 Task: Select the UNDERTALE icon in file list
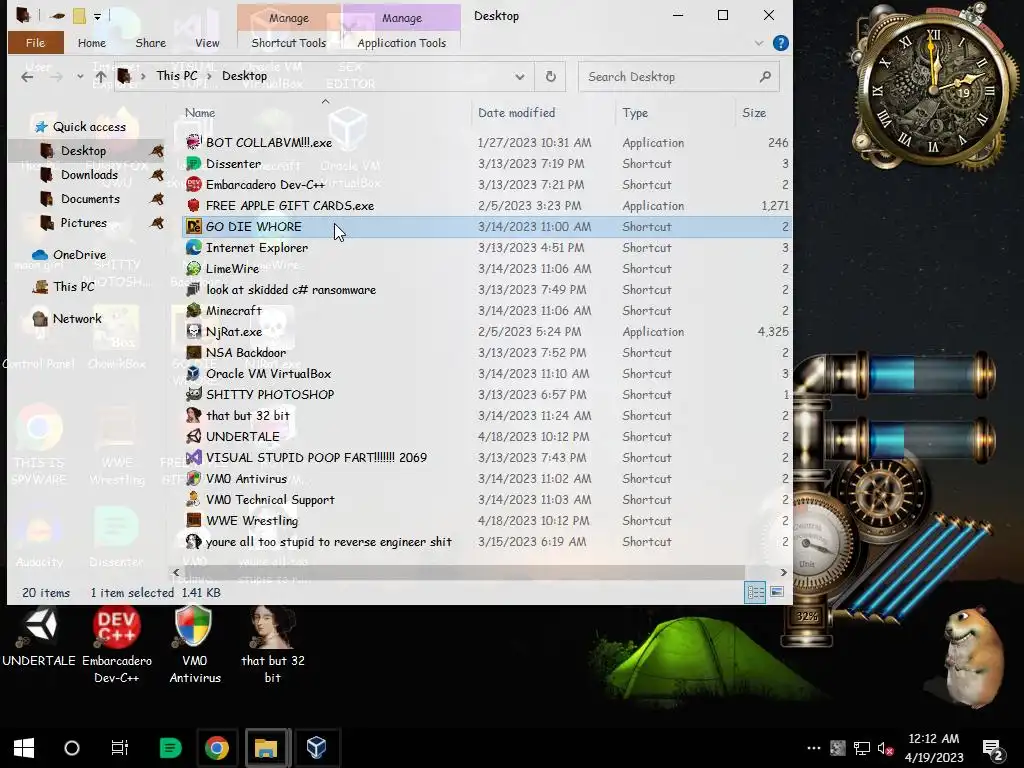[193, 436]
